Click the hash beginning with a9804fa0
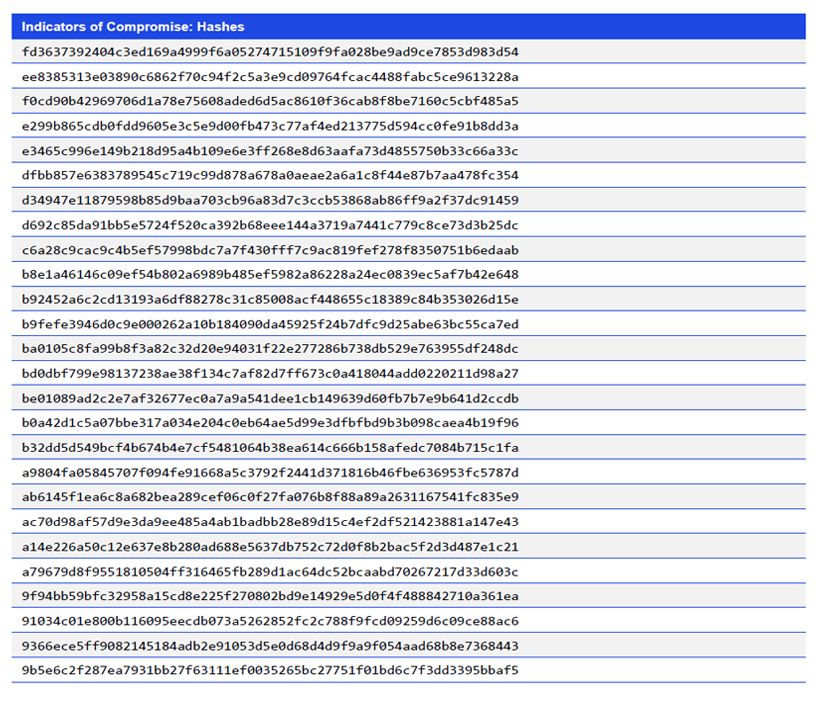820x701 pixels. [270, 472]
